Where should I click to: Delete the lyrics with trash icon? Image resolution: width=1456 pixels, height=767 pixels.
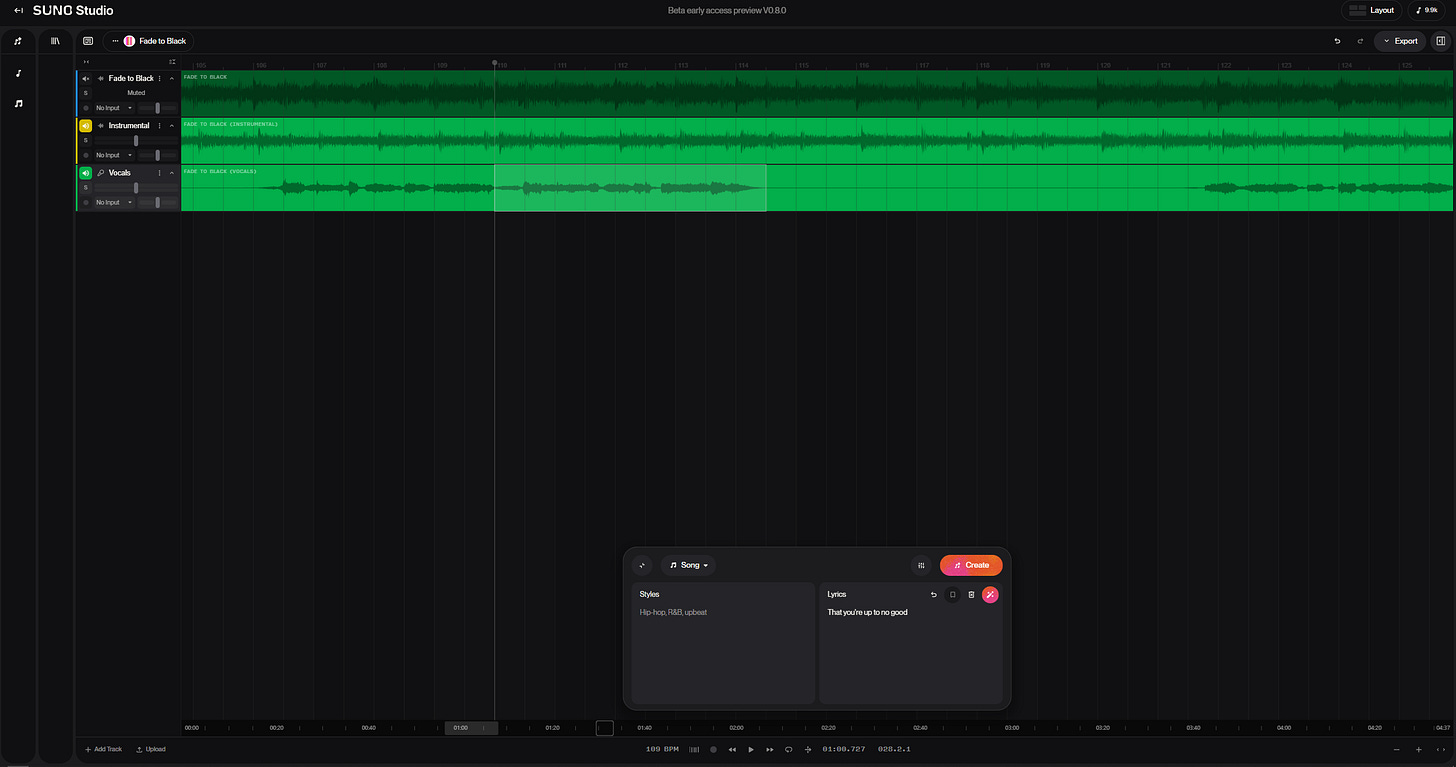[971, 594]
